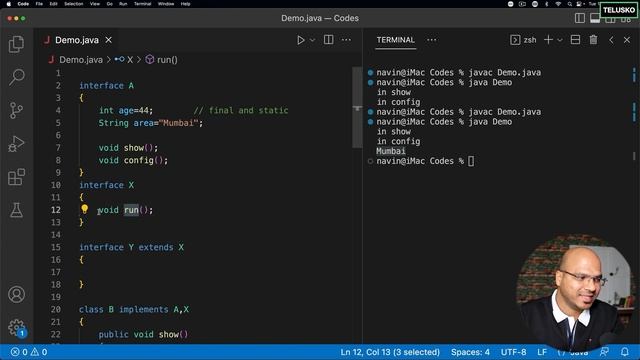This screenshot has width=640, height=360.
Task: Kill terminal with trash icon
Action: click(593, 40)
